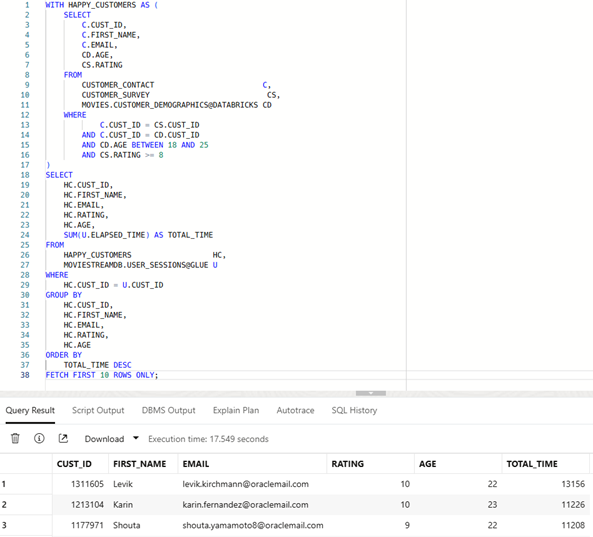Open results in new window icon
This screenshot has height=537, width=593.
pos(63,438)
